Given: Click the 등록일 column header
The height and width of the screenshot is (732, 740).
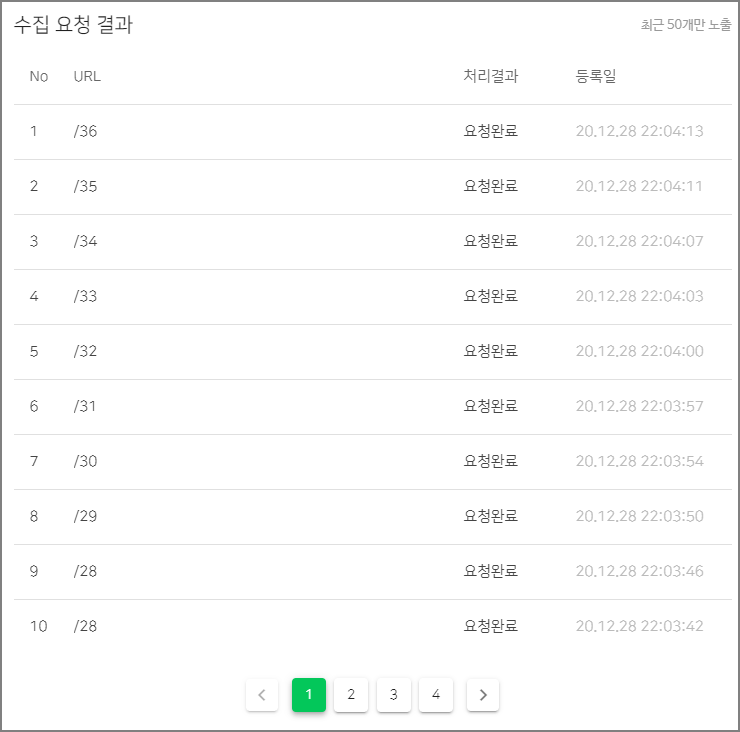Looking at the screenshot, I should point(596,76).
